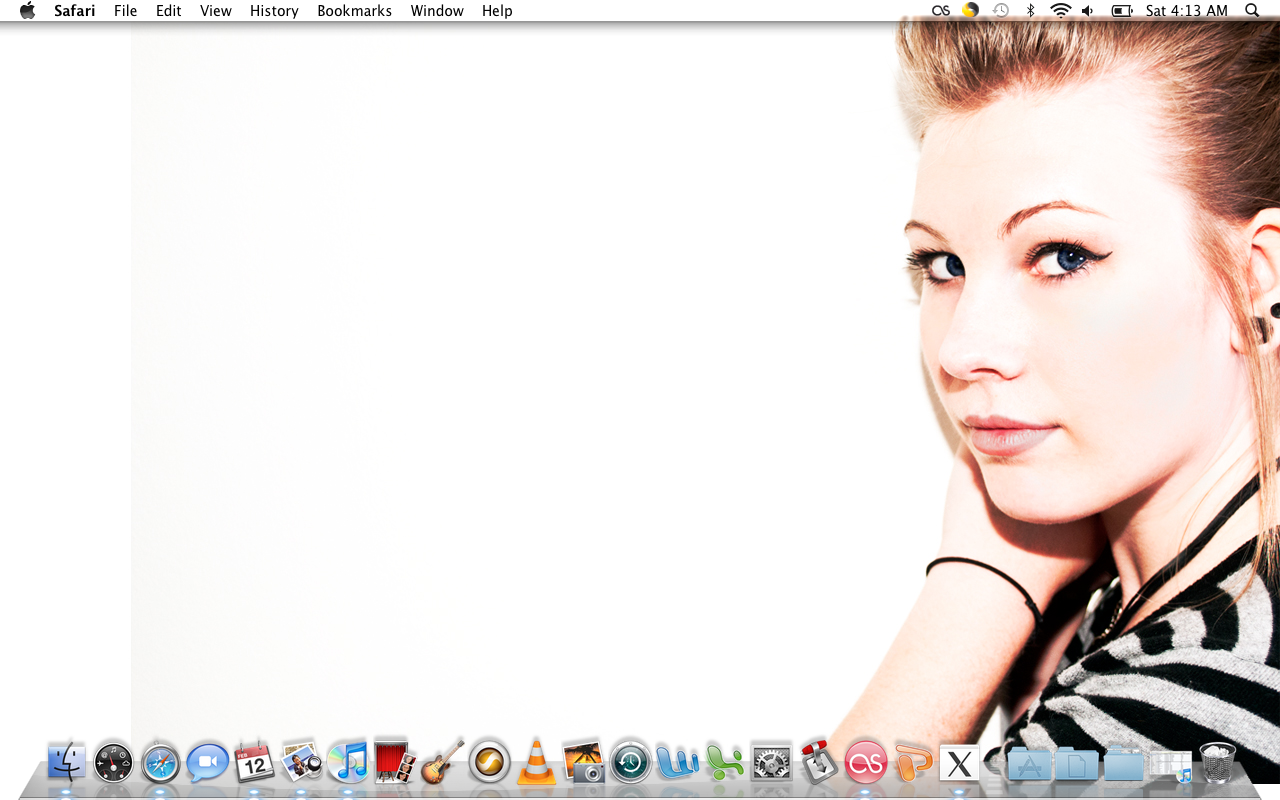The image size is (1280, 800).
Task: Click the Bluetooth status icon
Action: coord(1030,11)
